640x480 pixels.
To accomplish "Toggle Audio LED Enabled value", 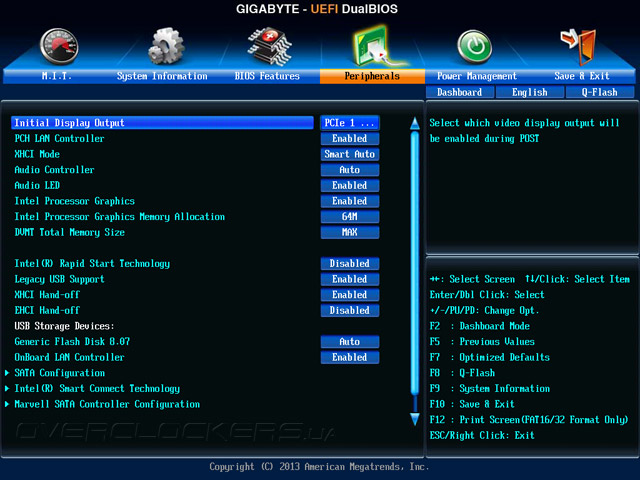I will coord(349,185).
